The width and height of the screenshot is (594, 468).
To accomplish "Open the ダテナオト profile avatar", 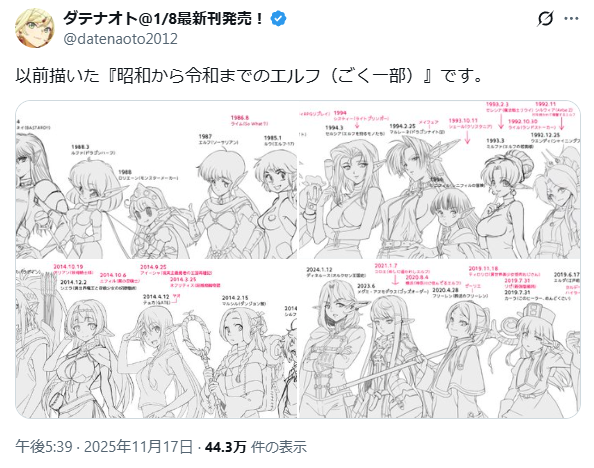I will (x=34, y=28).
